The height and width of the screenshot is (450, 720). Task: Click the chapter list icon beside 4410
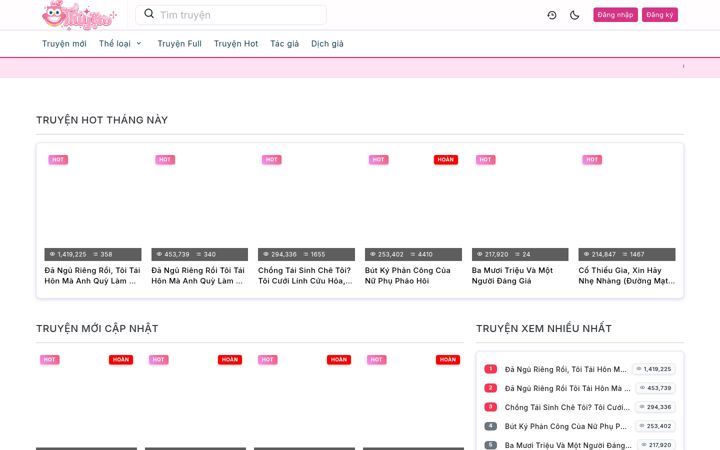point(413,254)
